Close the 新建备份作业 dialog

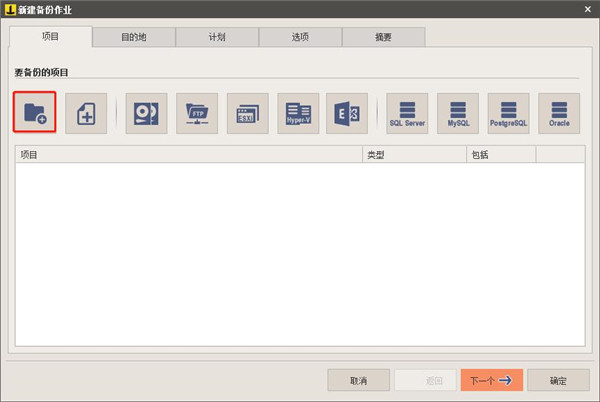coord(588,9)
